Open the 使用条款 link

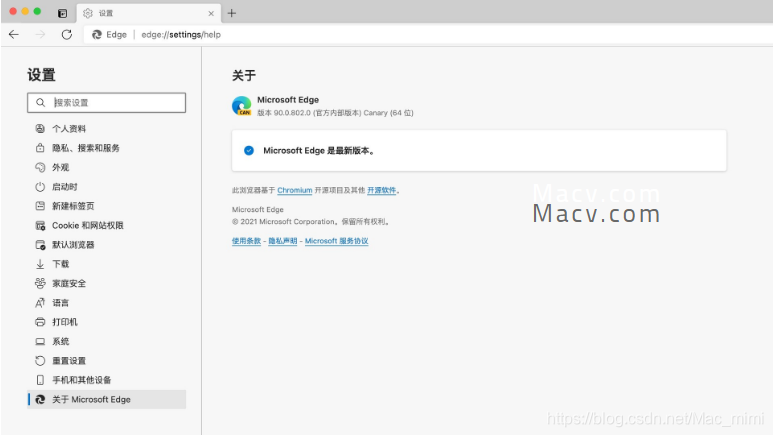click(246, 241)
